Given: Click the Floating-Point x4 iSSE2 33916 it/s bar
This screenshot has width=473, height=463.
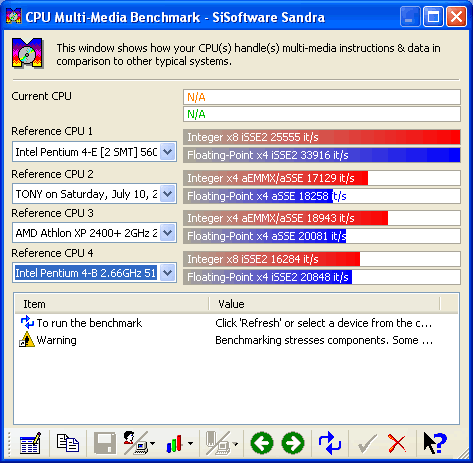Looking at the screenshot, I should (x=322, y=155).
